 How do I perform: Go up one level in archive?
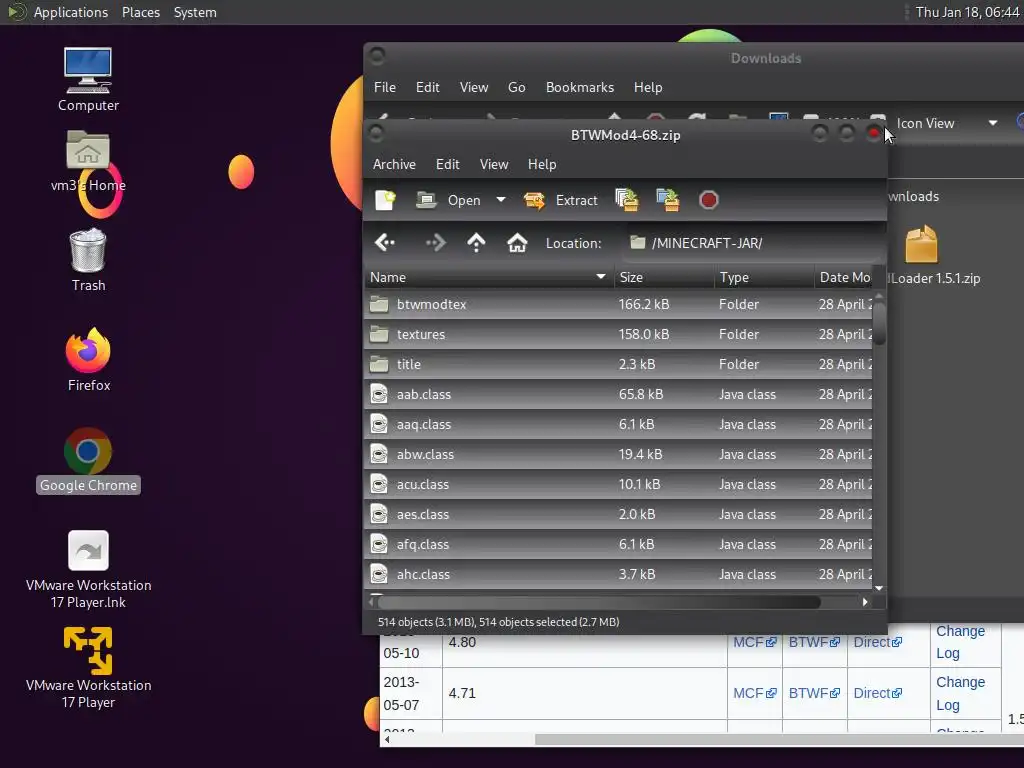coord(476,243)
